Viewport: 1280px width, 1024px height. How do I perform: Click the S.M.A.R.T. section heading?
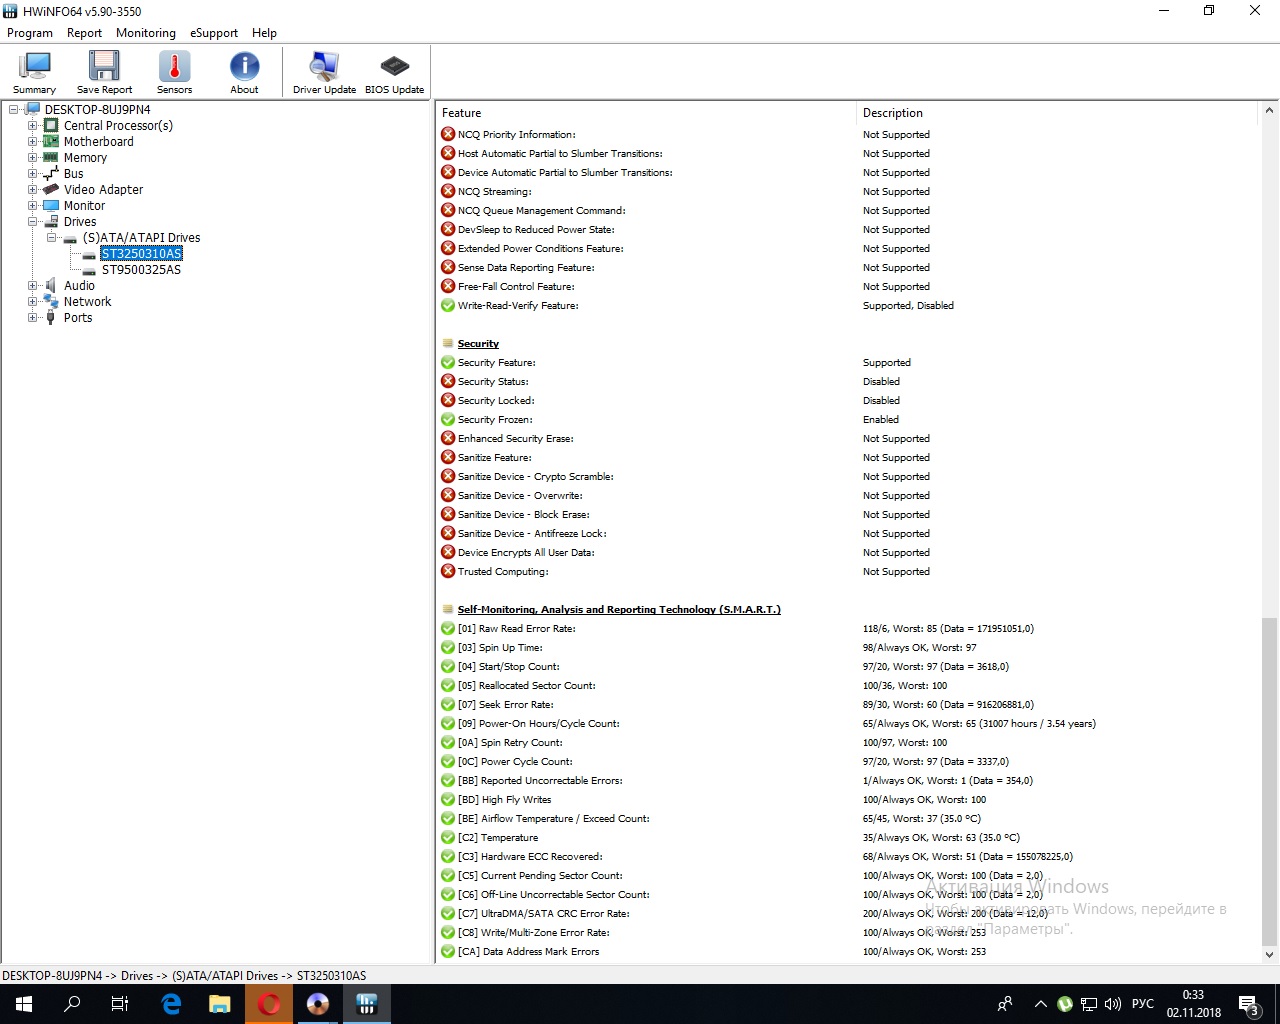click(x=619, y=610)
